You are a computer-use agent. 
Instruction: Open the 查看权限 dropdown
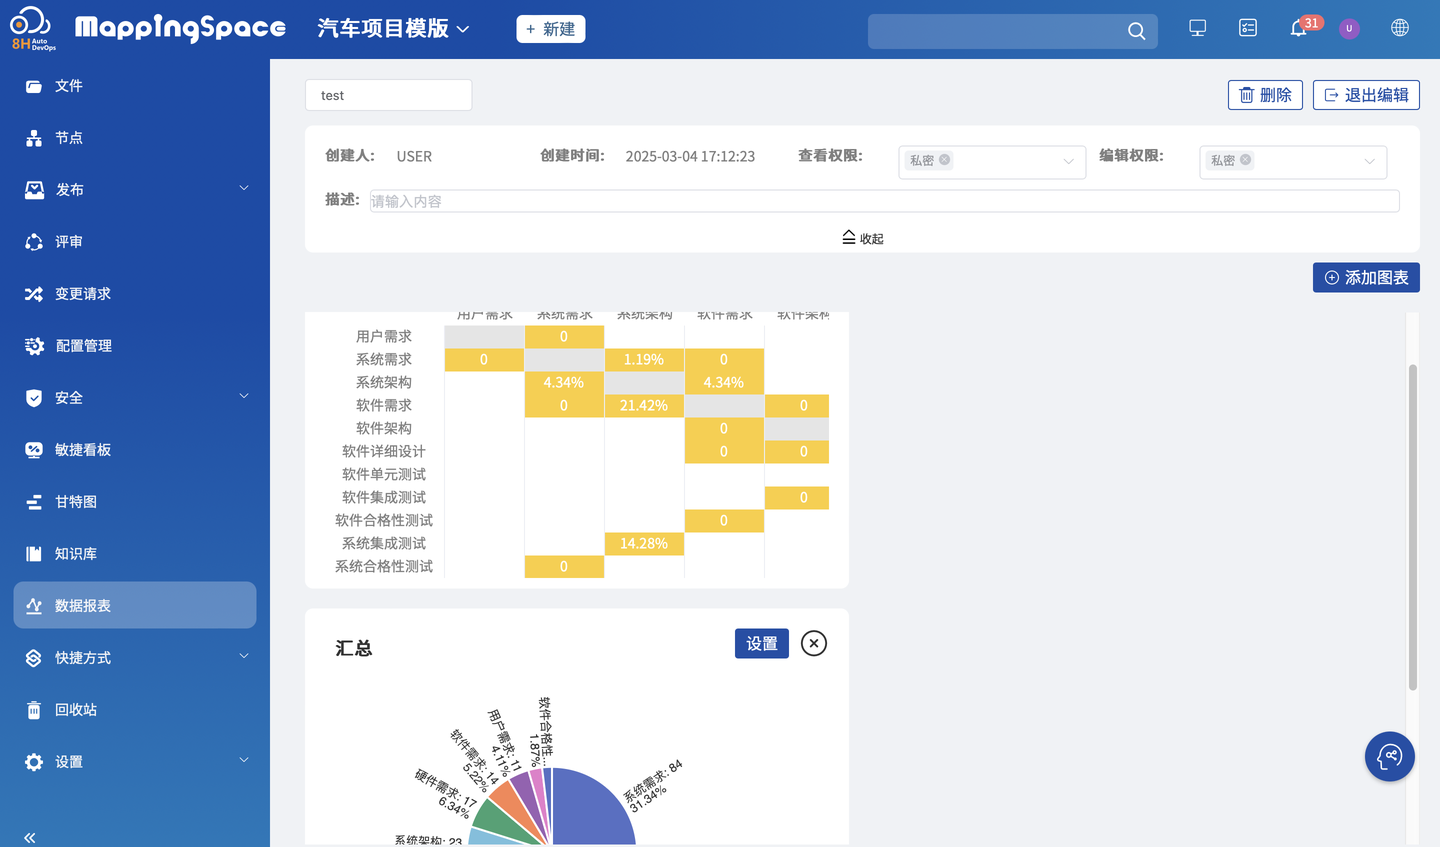tap(992, 161)
